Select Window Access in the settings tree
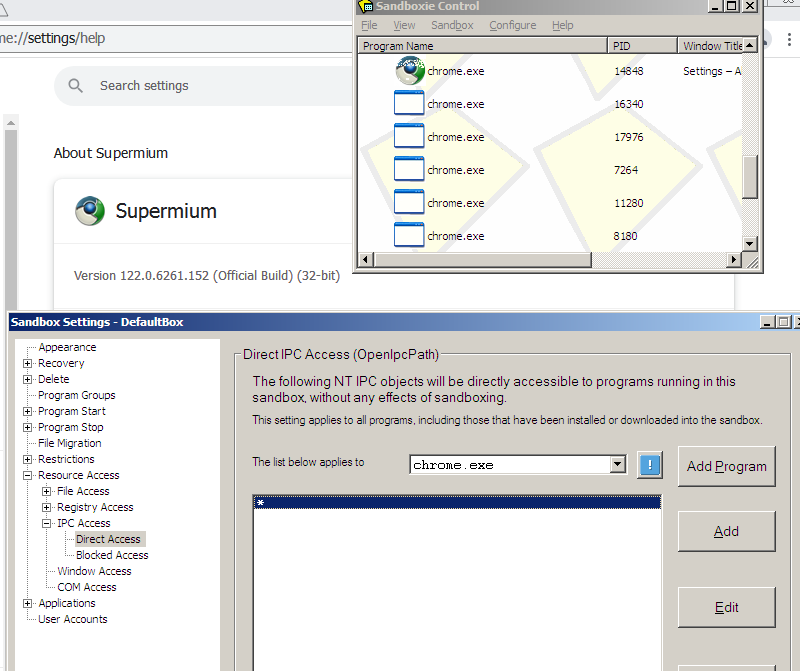 click(94, 571)
